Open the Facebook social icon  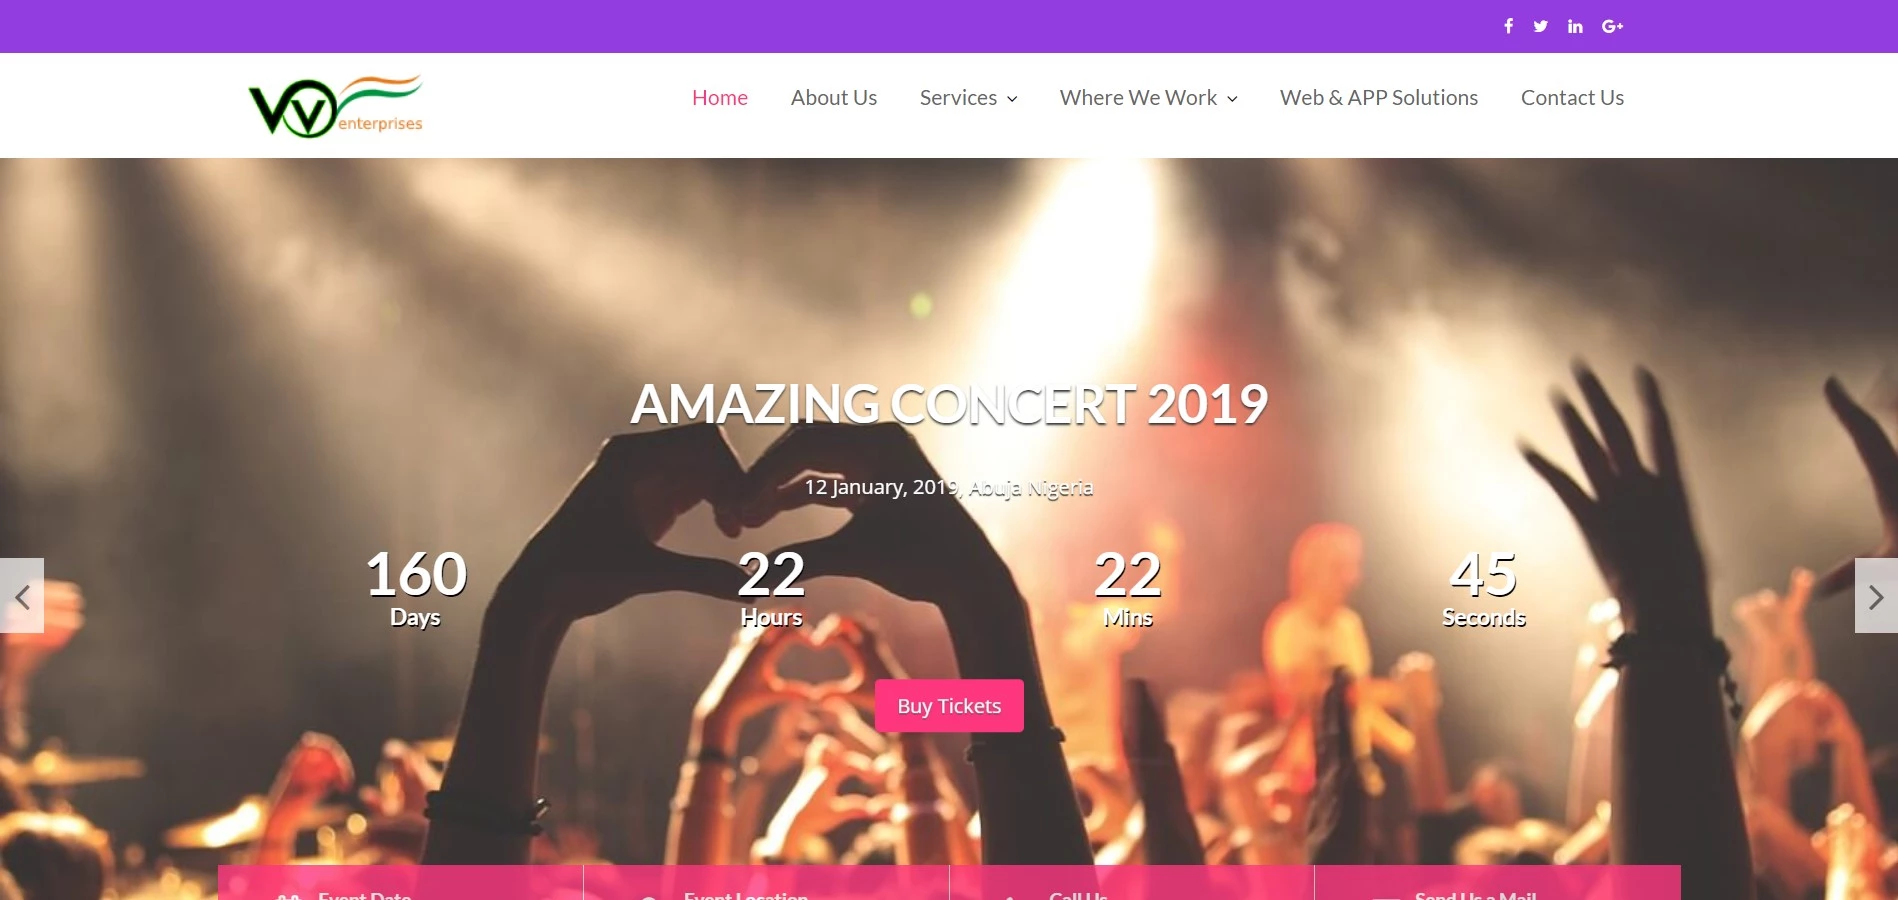(1508, 26)
